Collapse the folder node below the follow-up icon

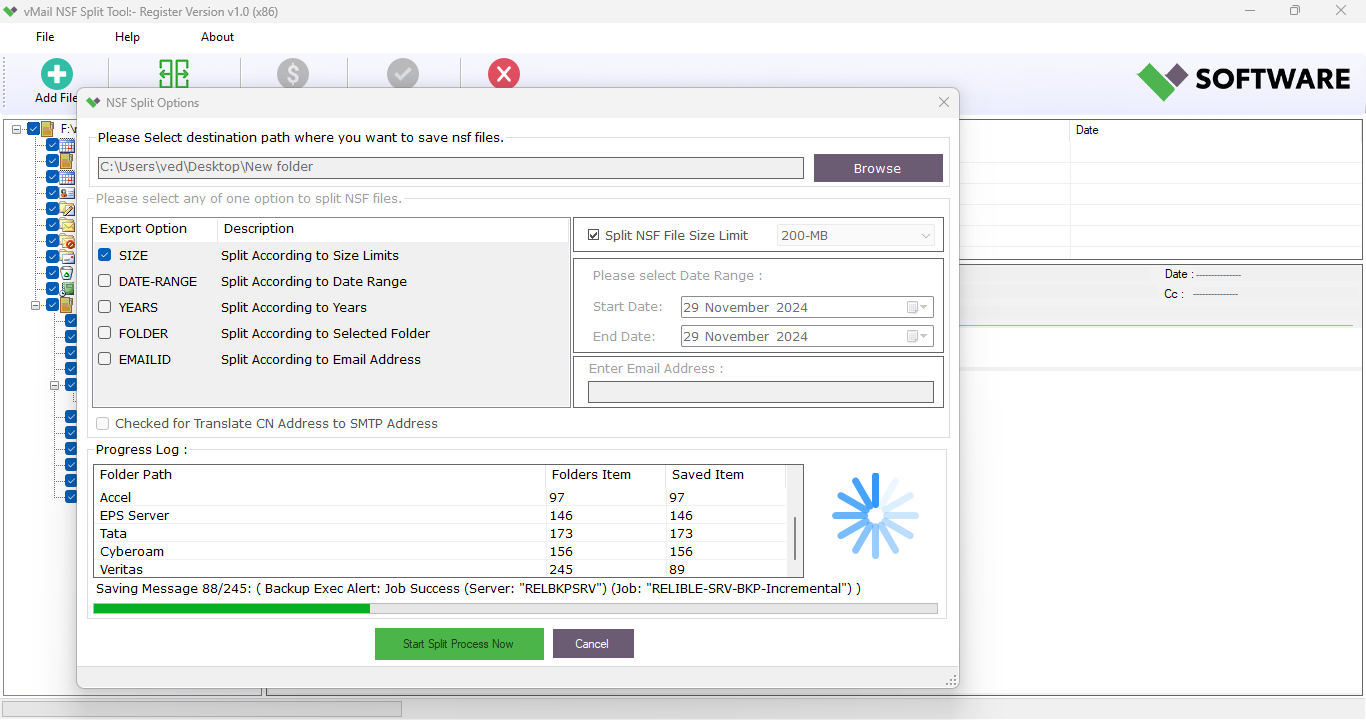(x=36, y=305)
